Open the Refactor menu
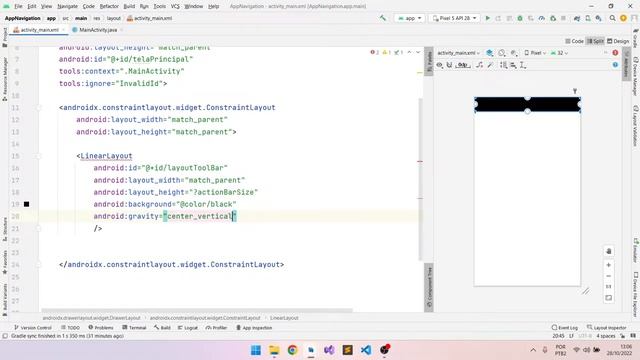This screenshot has width=640, height=360. tap(109, 7)
